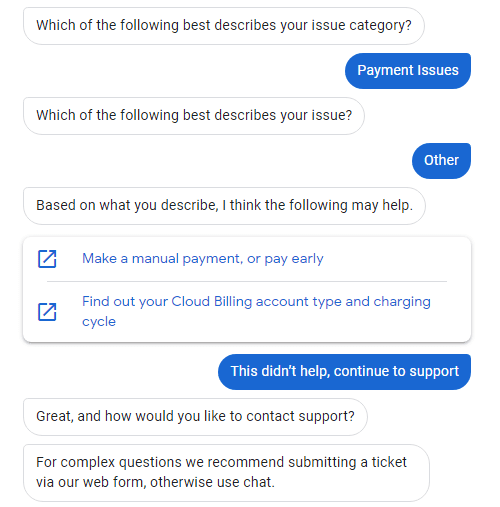Click the word cycle in the billing link
Viewport: 500px width, 507px height.
click(99, 322)
